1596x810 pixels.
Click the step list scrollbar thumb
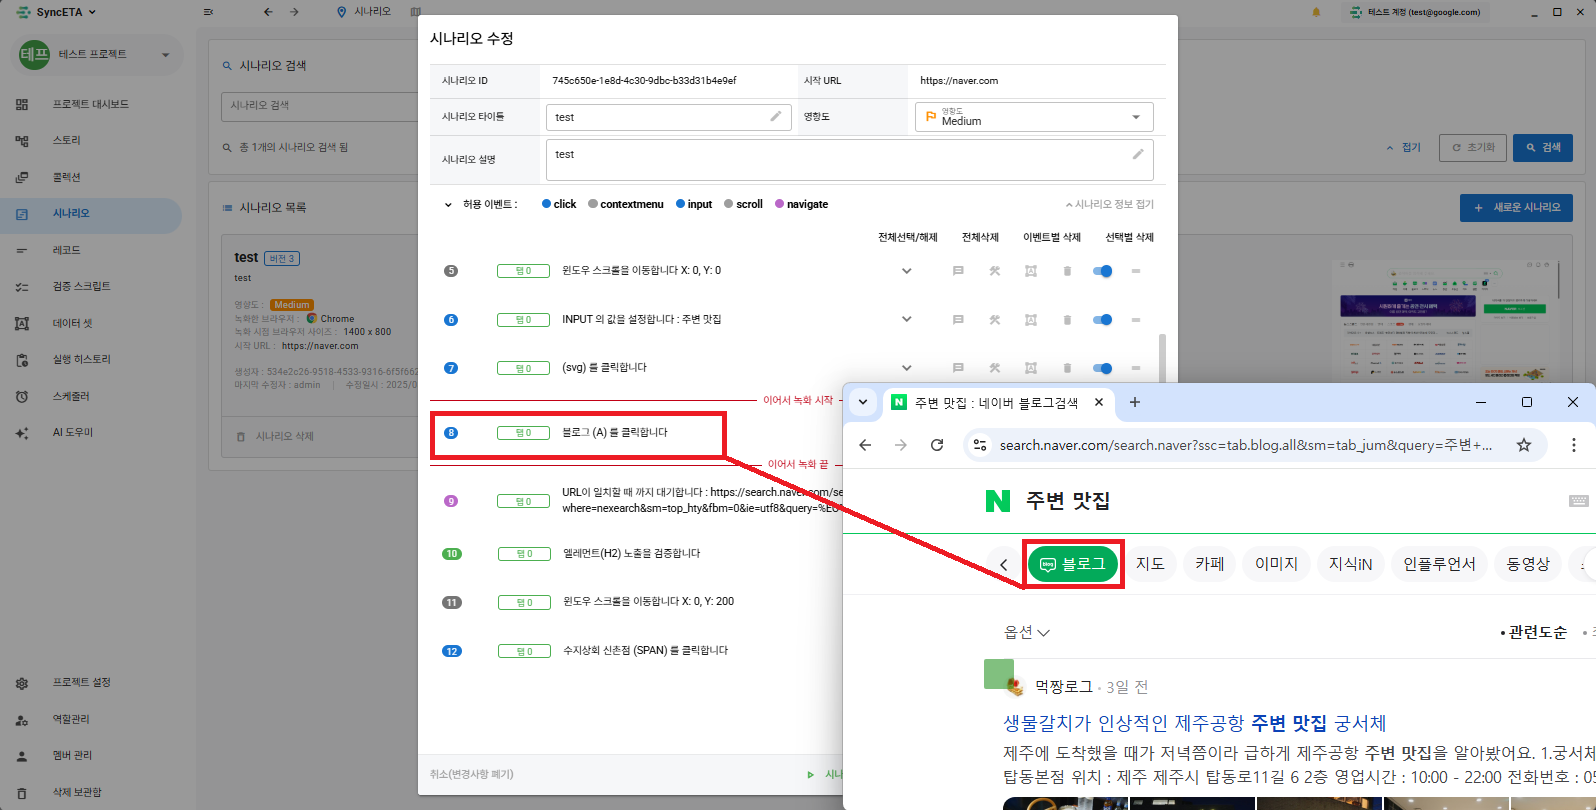[x=1162, y=357]
